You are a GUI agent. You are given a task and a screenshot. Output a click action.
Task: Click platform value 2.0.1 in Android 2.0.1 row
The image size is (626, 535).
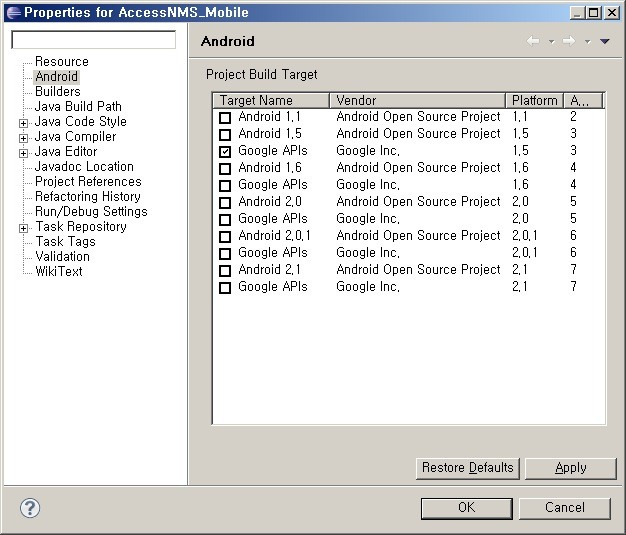point(525,236)
